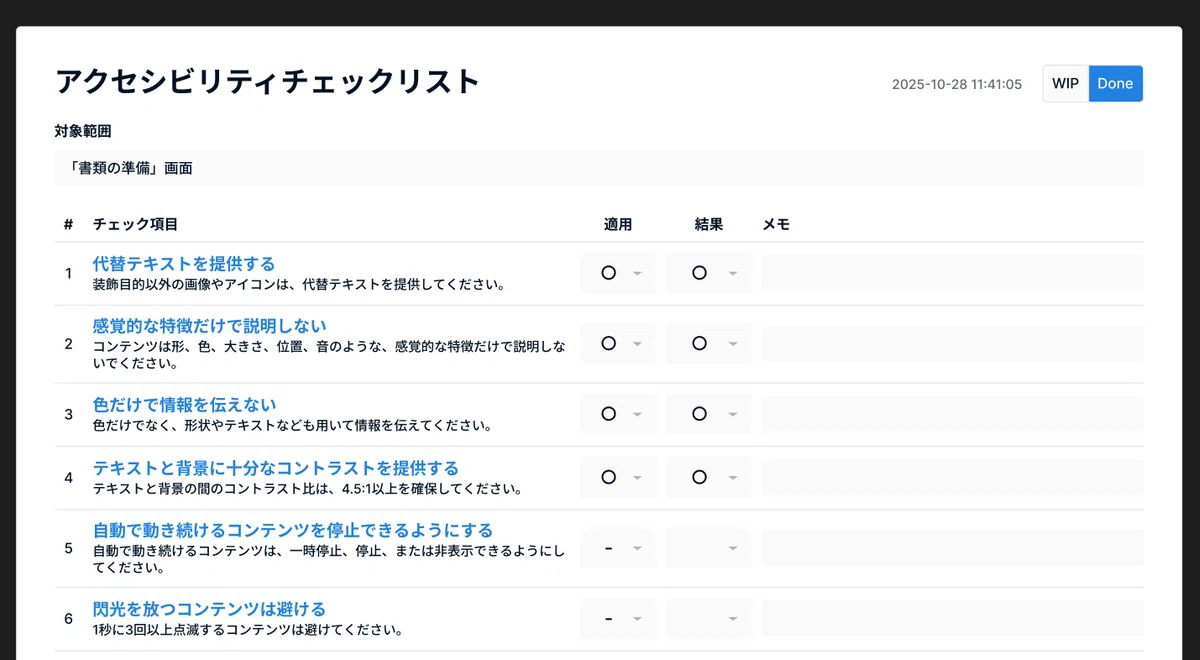1200x660 pixels.
Task: Click memo field for 閃光を放つコンテンツ row
Action: point(953,618)
